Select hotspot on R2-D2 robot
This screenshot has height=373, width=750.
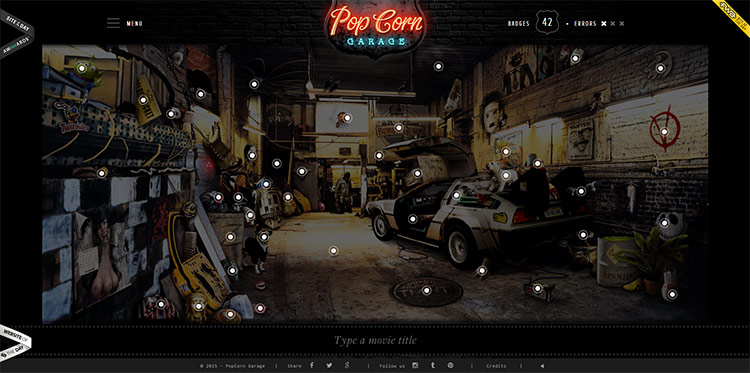point(266,184)
